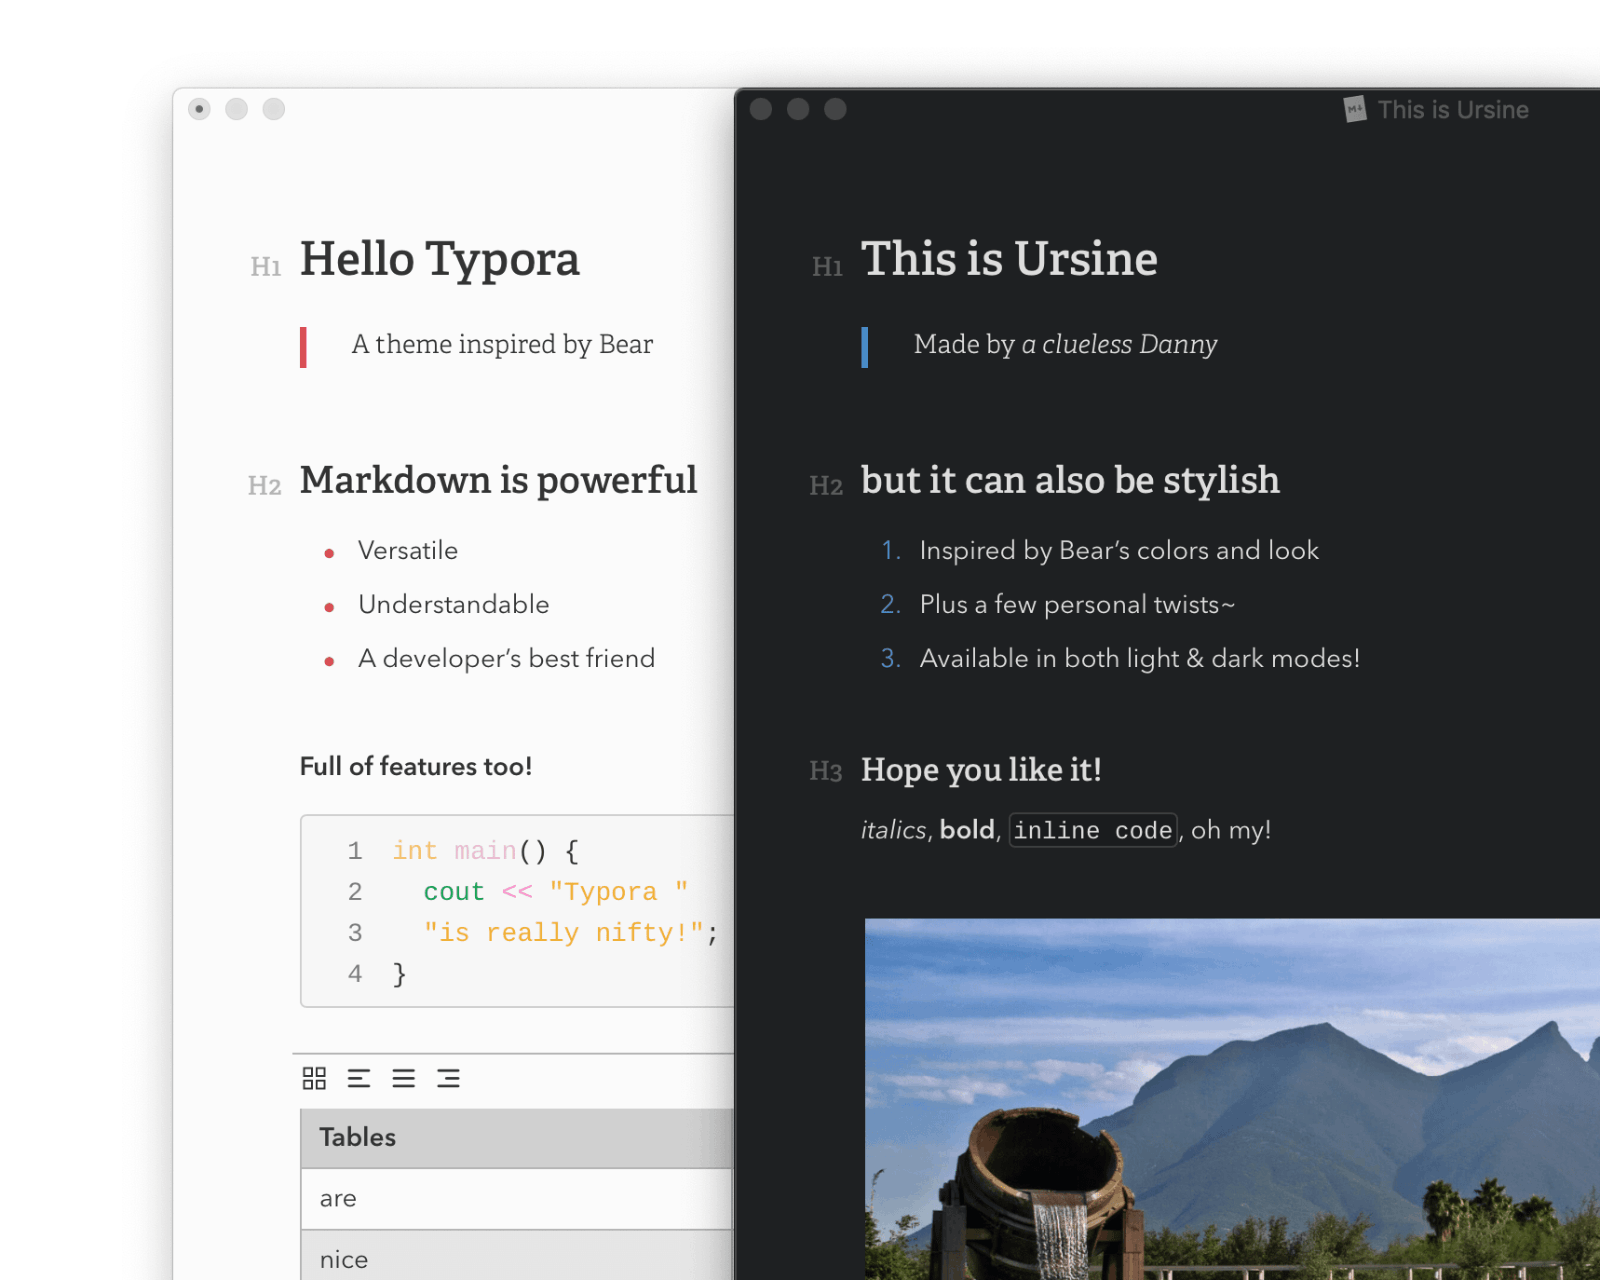The image size is (1600, 1280).
Task: Click the H1 marker beside This is Ursine heading
Action: [x=827, y=266]
